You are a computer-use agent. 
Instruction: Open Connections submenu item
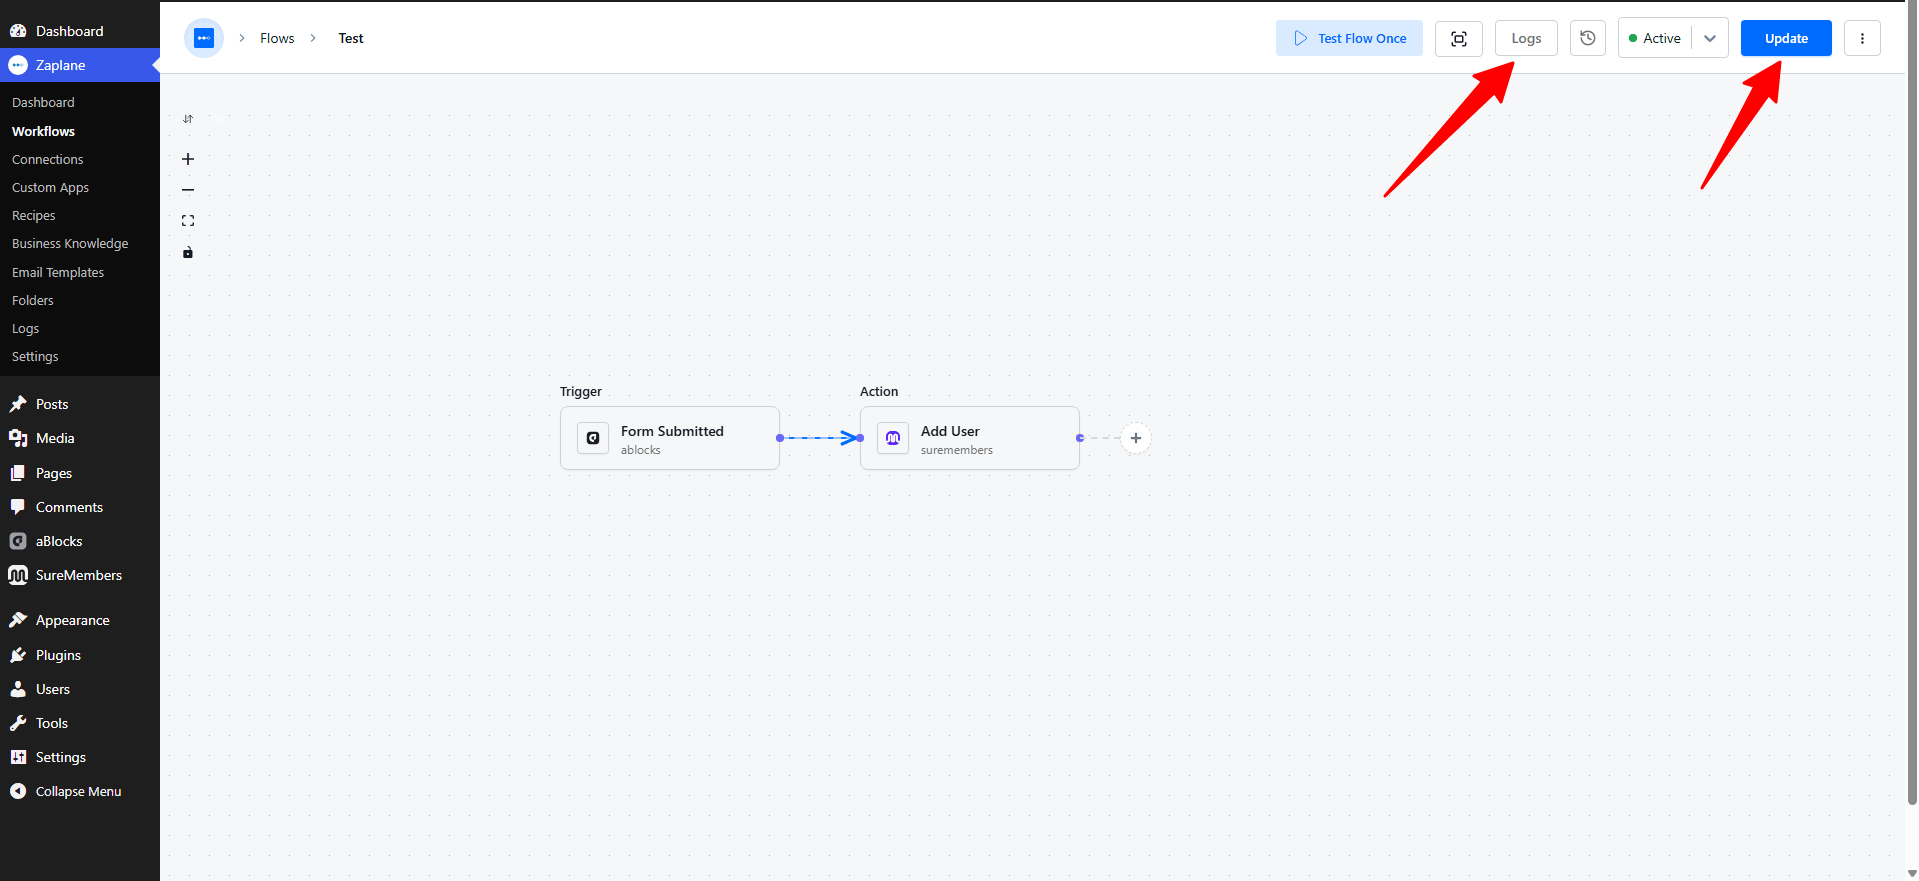click(x=47, y=159)
